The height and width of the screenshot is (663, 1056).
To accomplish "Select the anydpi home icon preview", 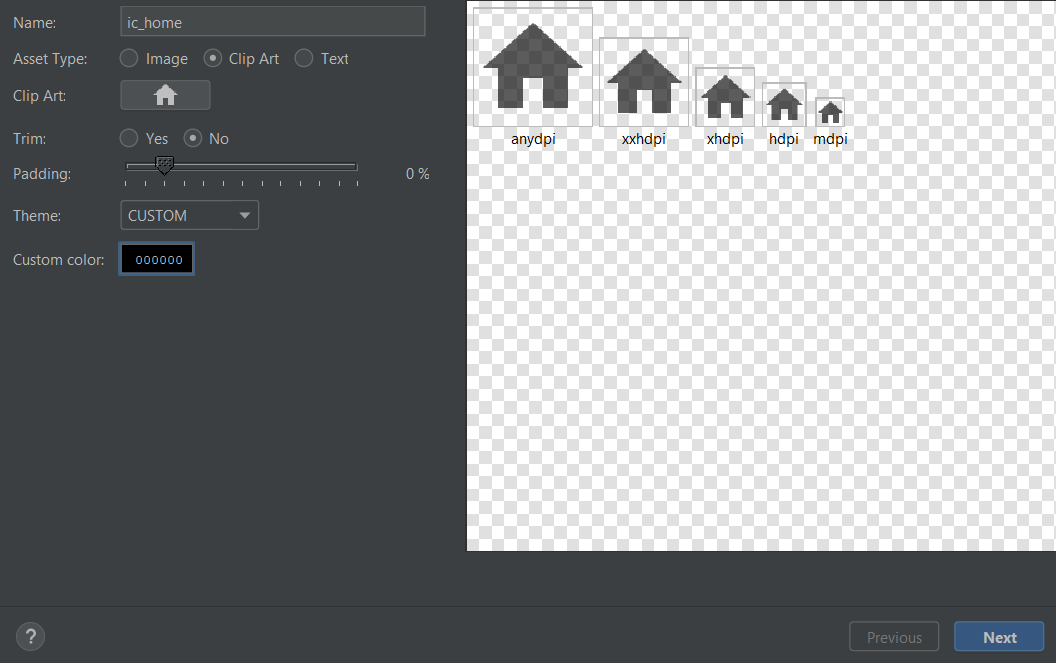I will (533, 67).
